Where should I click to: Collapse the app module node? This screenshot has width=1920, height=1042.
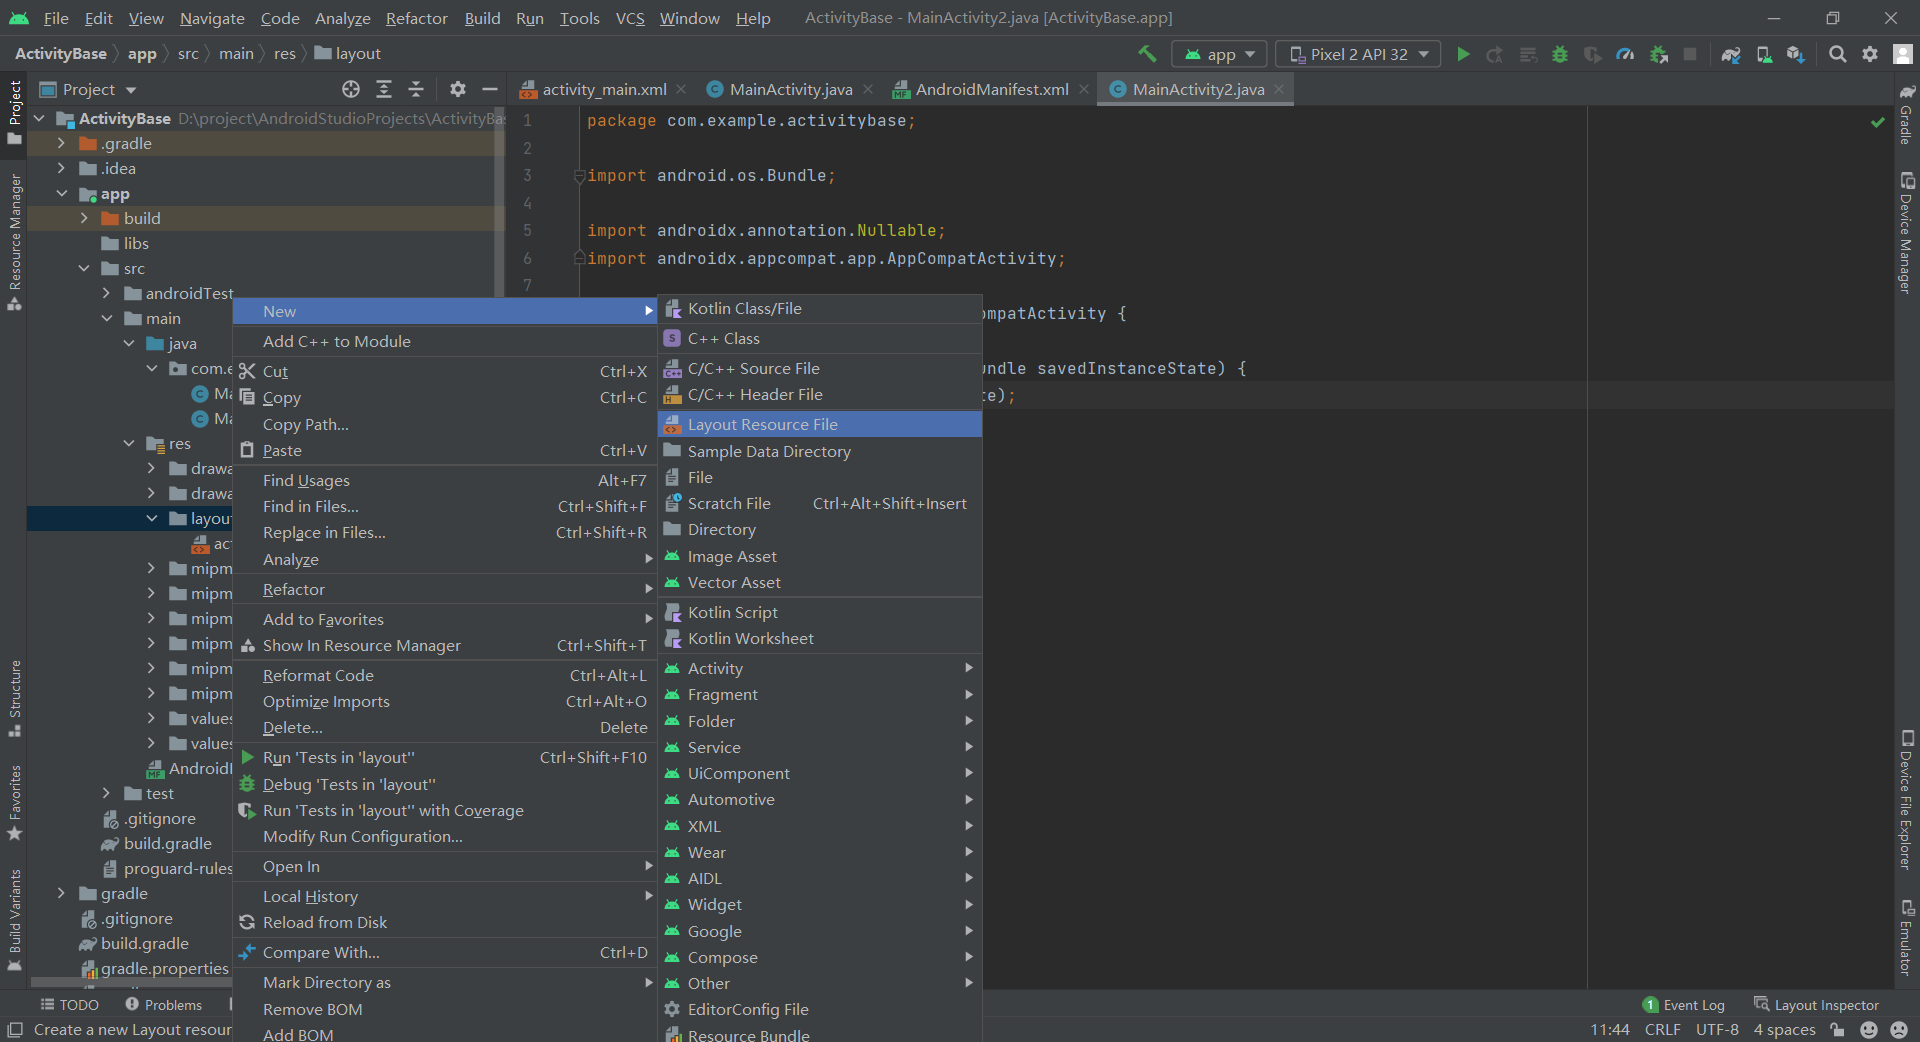(x=61, y=193)
